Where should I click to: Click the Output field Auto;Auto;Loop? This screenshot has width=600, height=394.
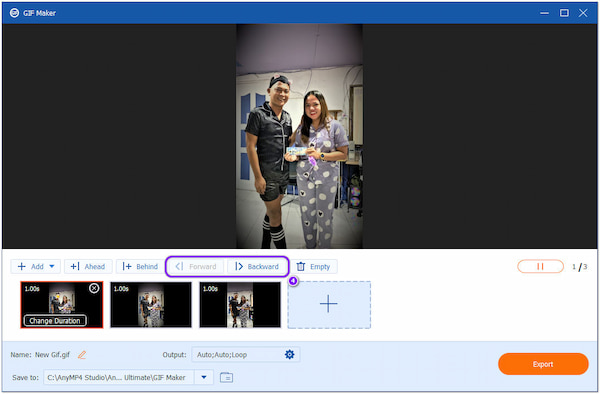(246, 355)
